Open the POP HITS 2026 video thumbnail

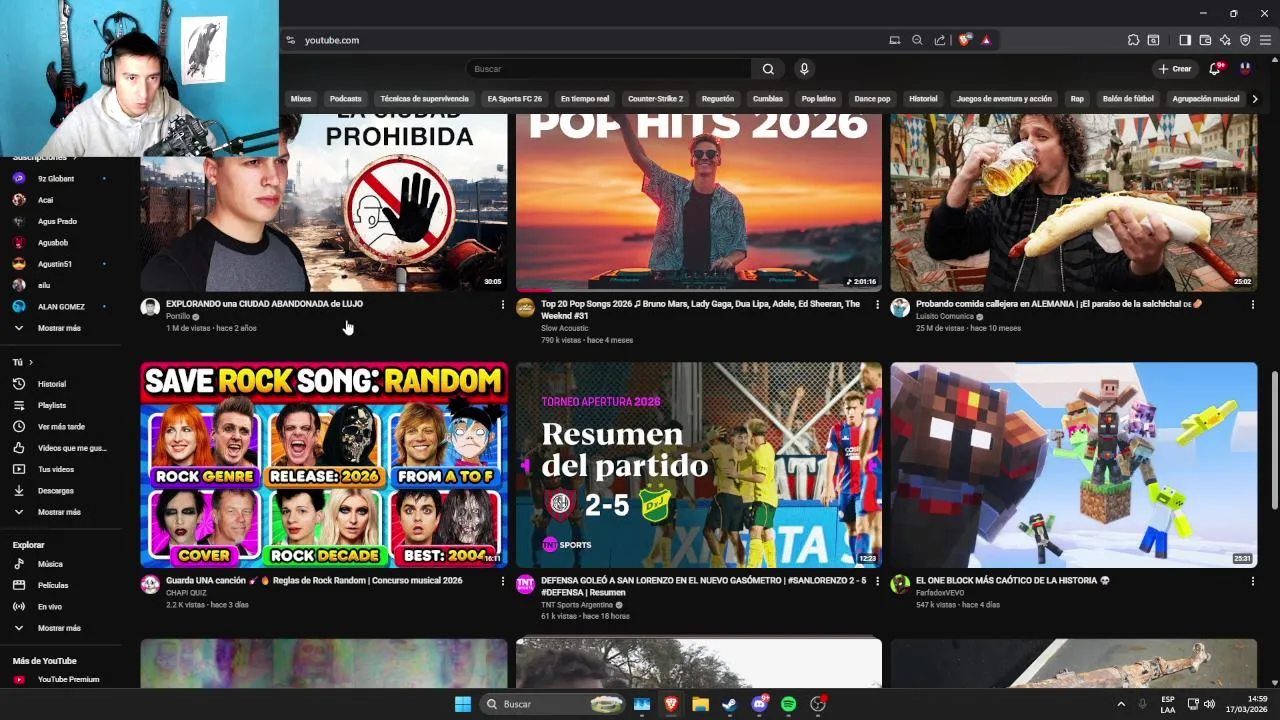[699, 202]
